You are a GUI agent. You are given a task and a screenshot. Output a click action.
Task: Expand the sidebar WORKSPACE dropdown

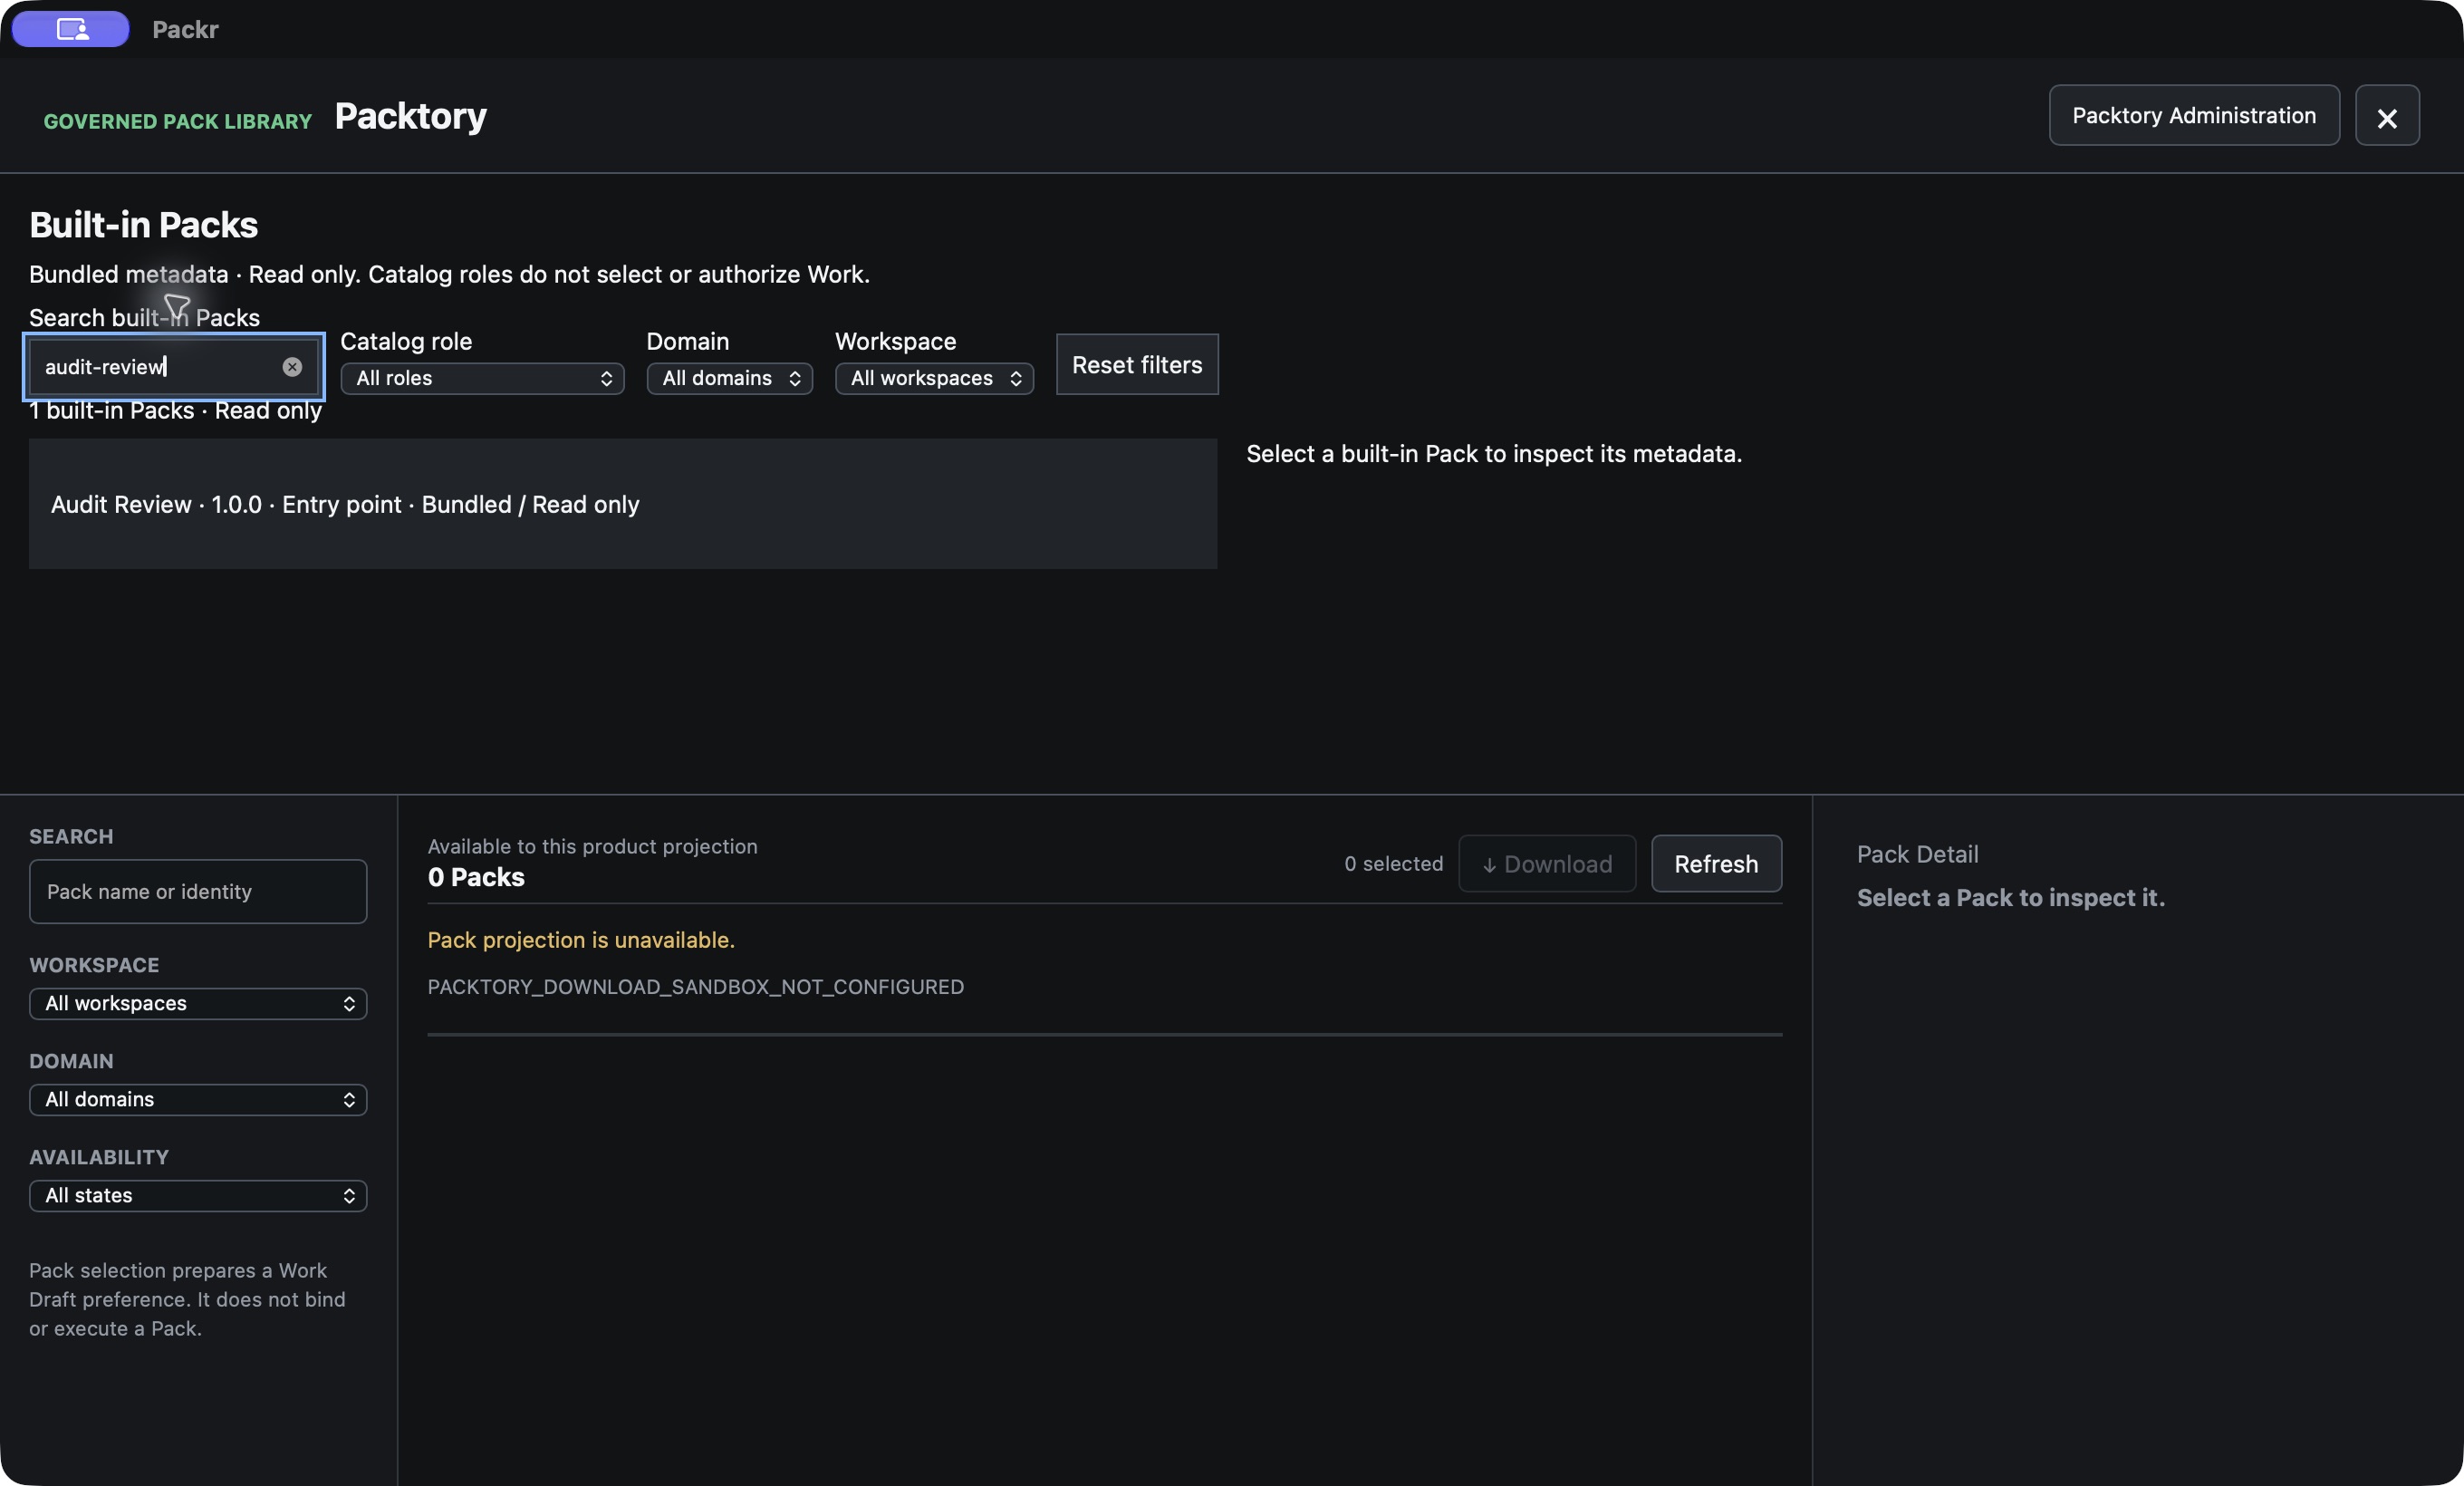pos(198,1003)
